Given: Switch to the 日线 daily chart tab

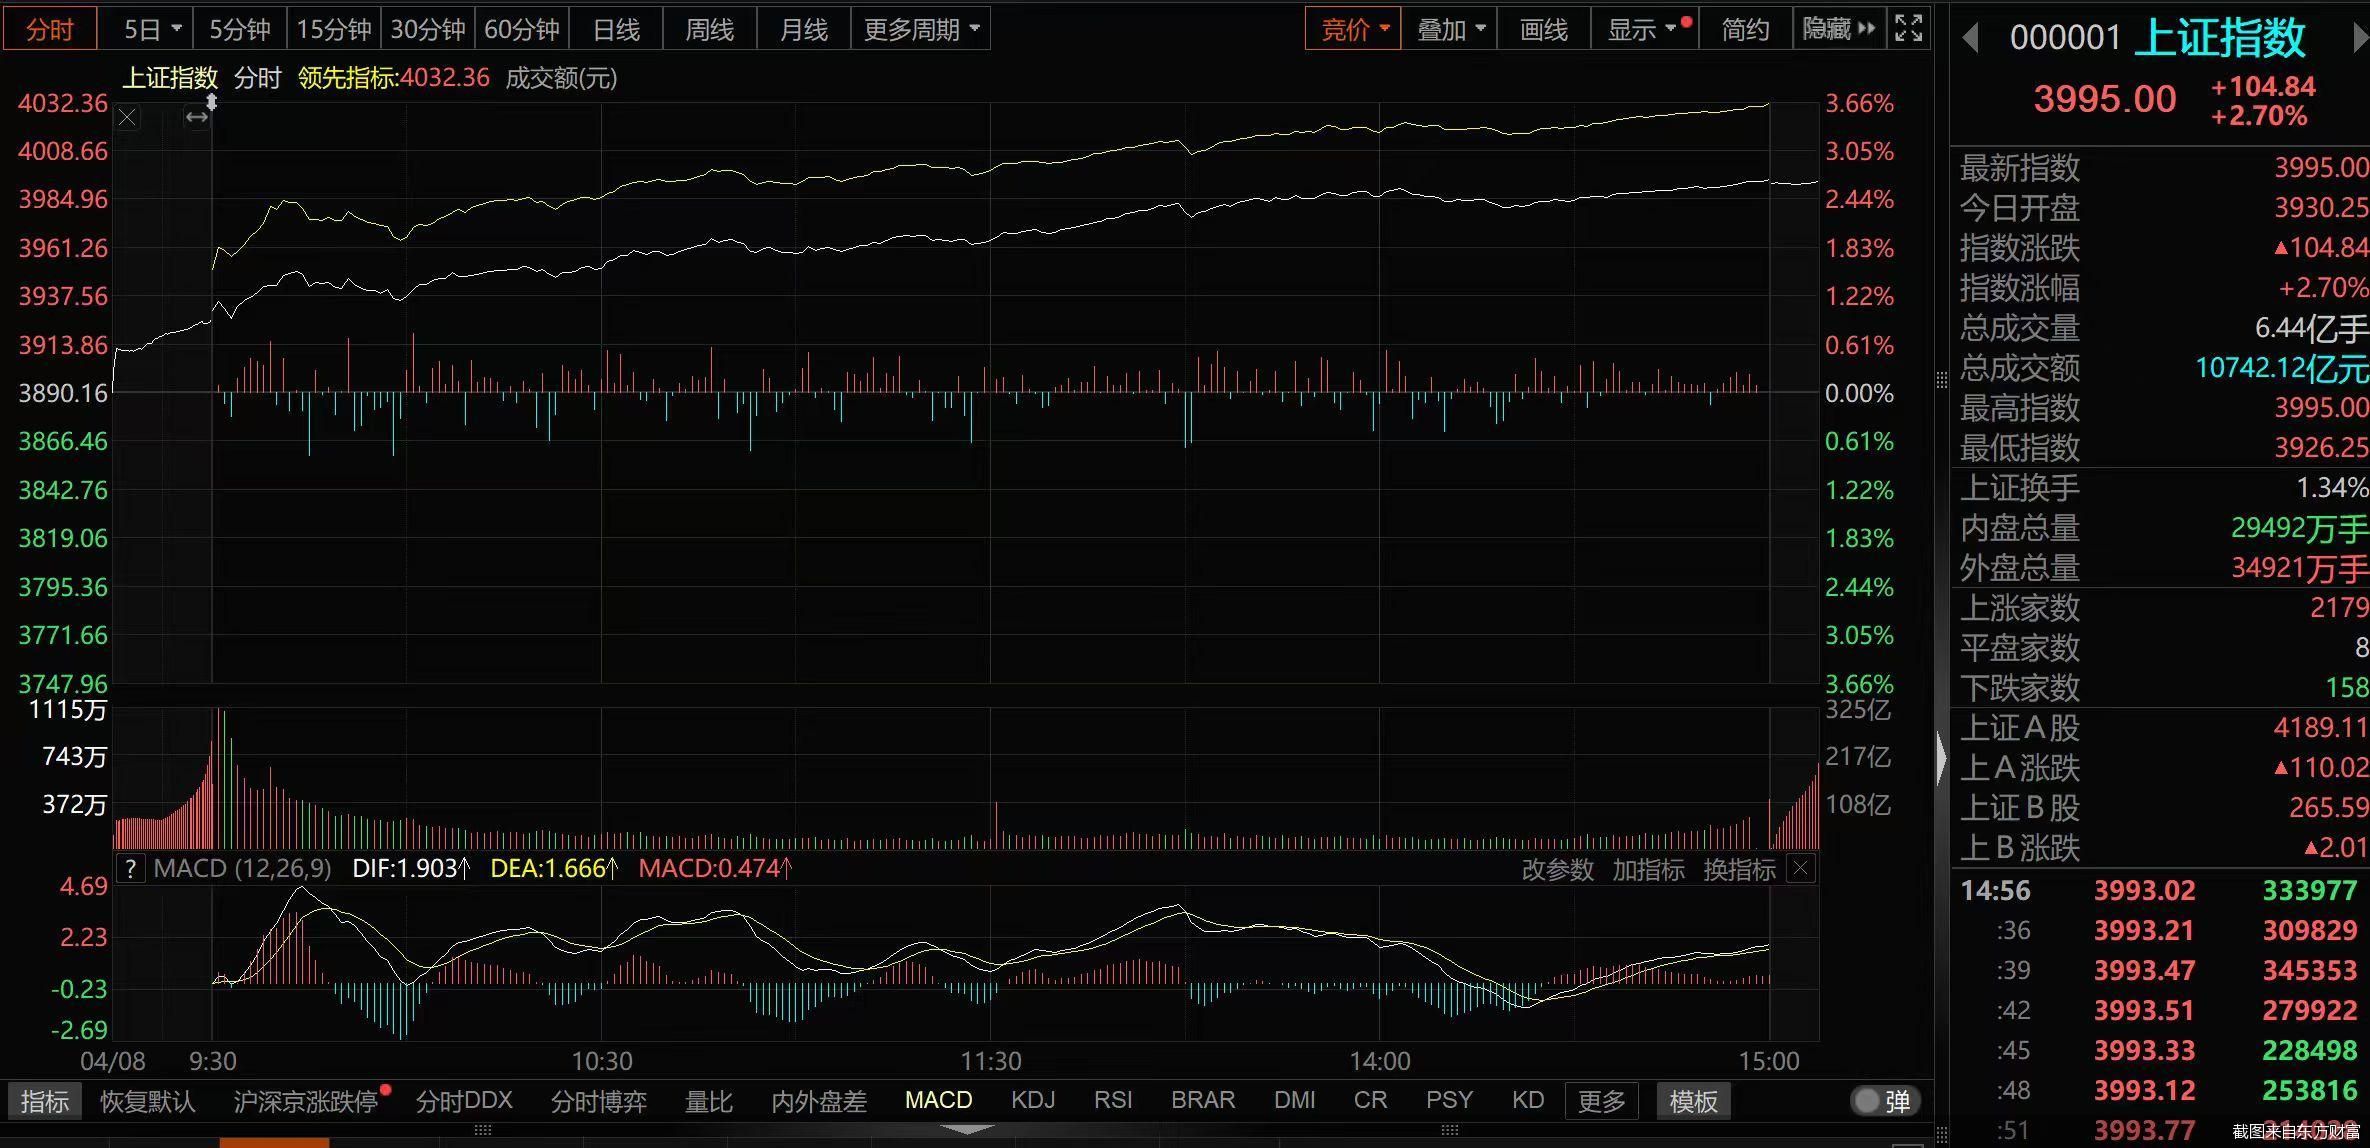Looking at the screenshot, I should click(616, 29).
